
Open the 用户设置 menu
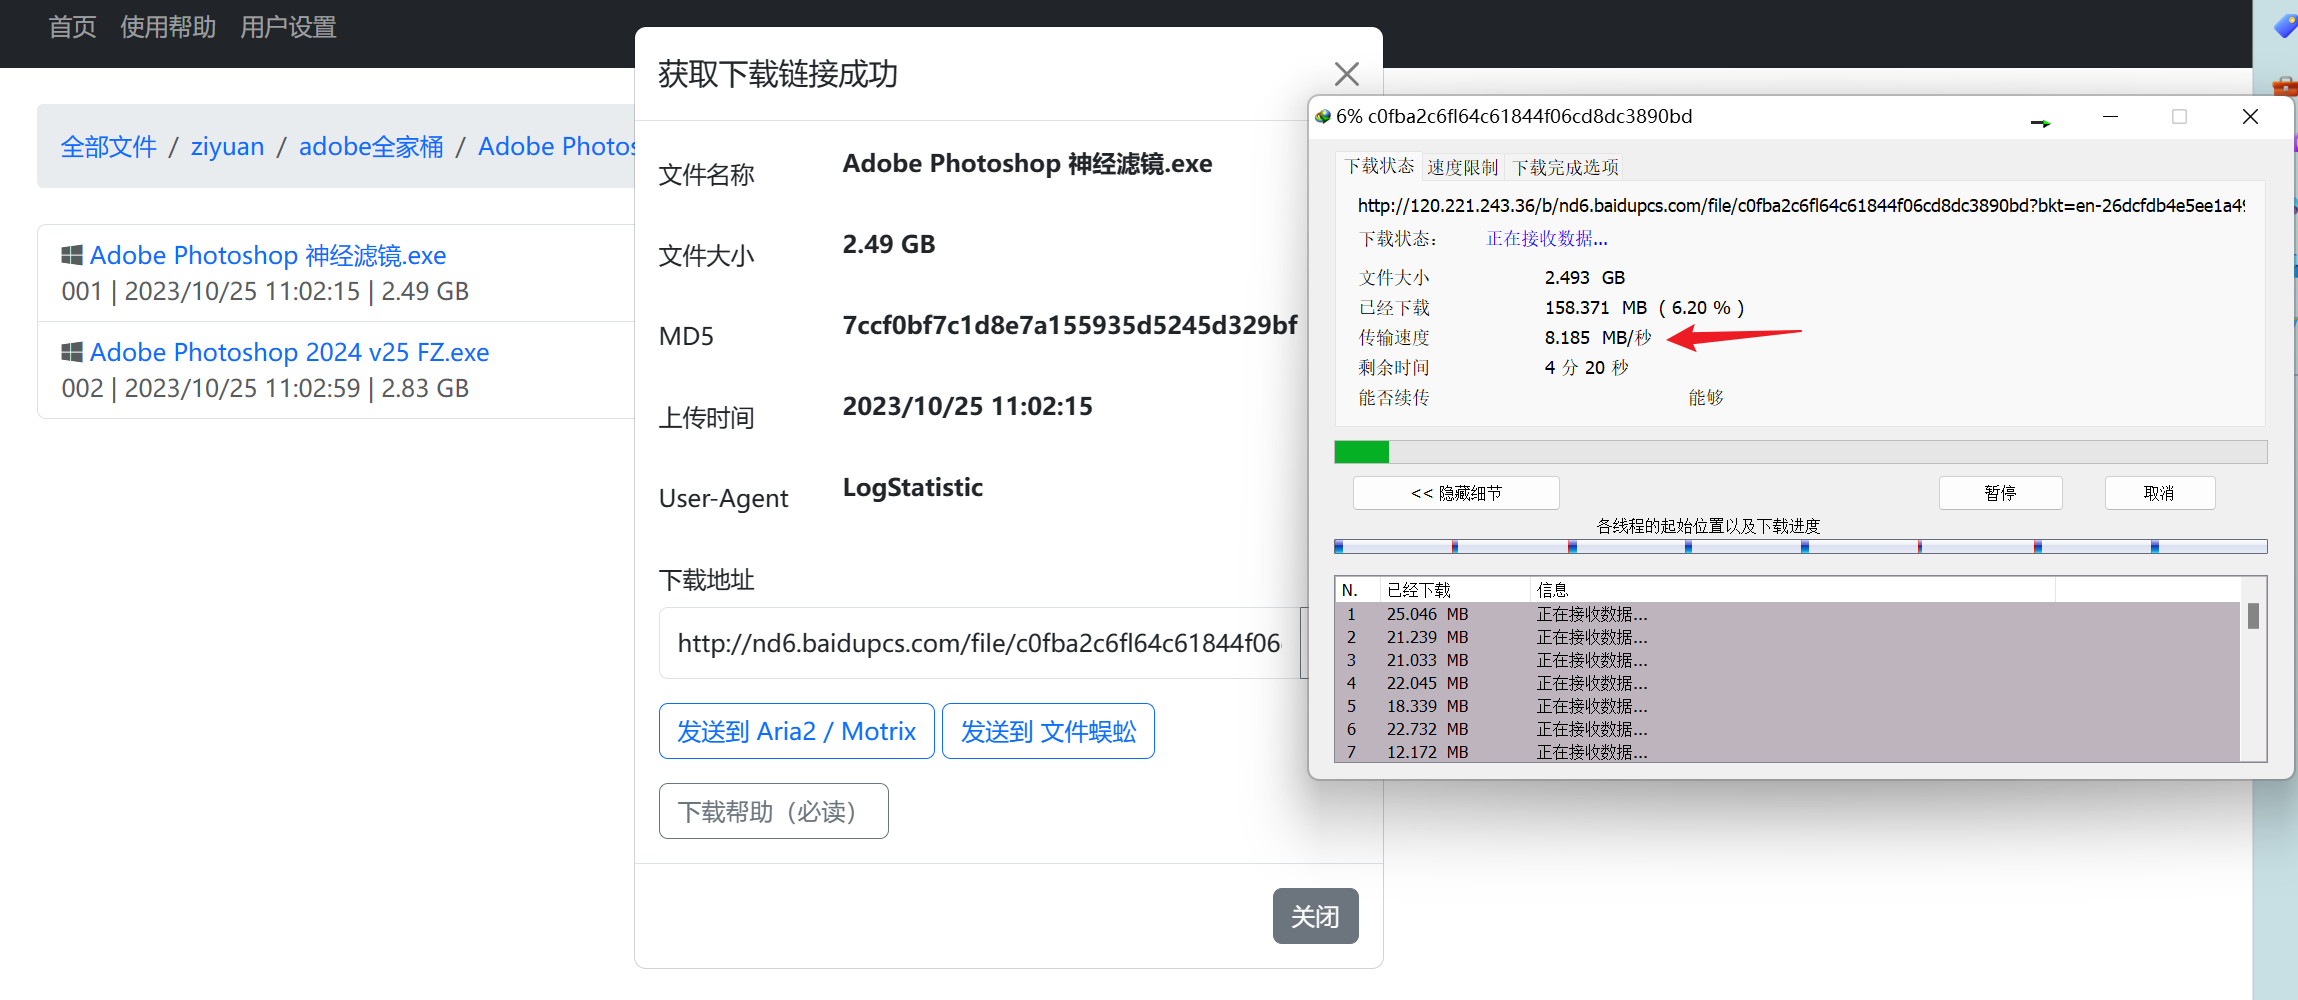click(x=288, y=27)
